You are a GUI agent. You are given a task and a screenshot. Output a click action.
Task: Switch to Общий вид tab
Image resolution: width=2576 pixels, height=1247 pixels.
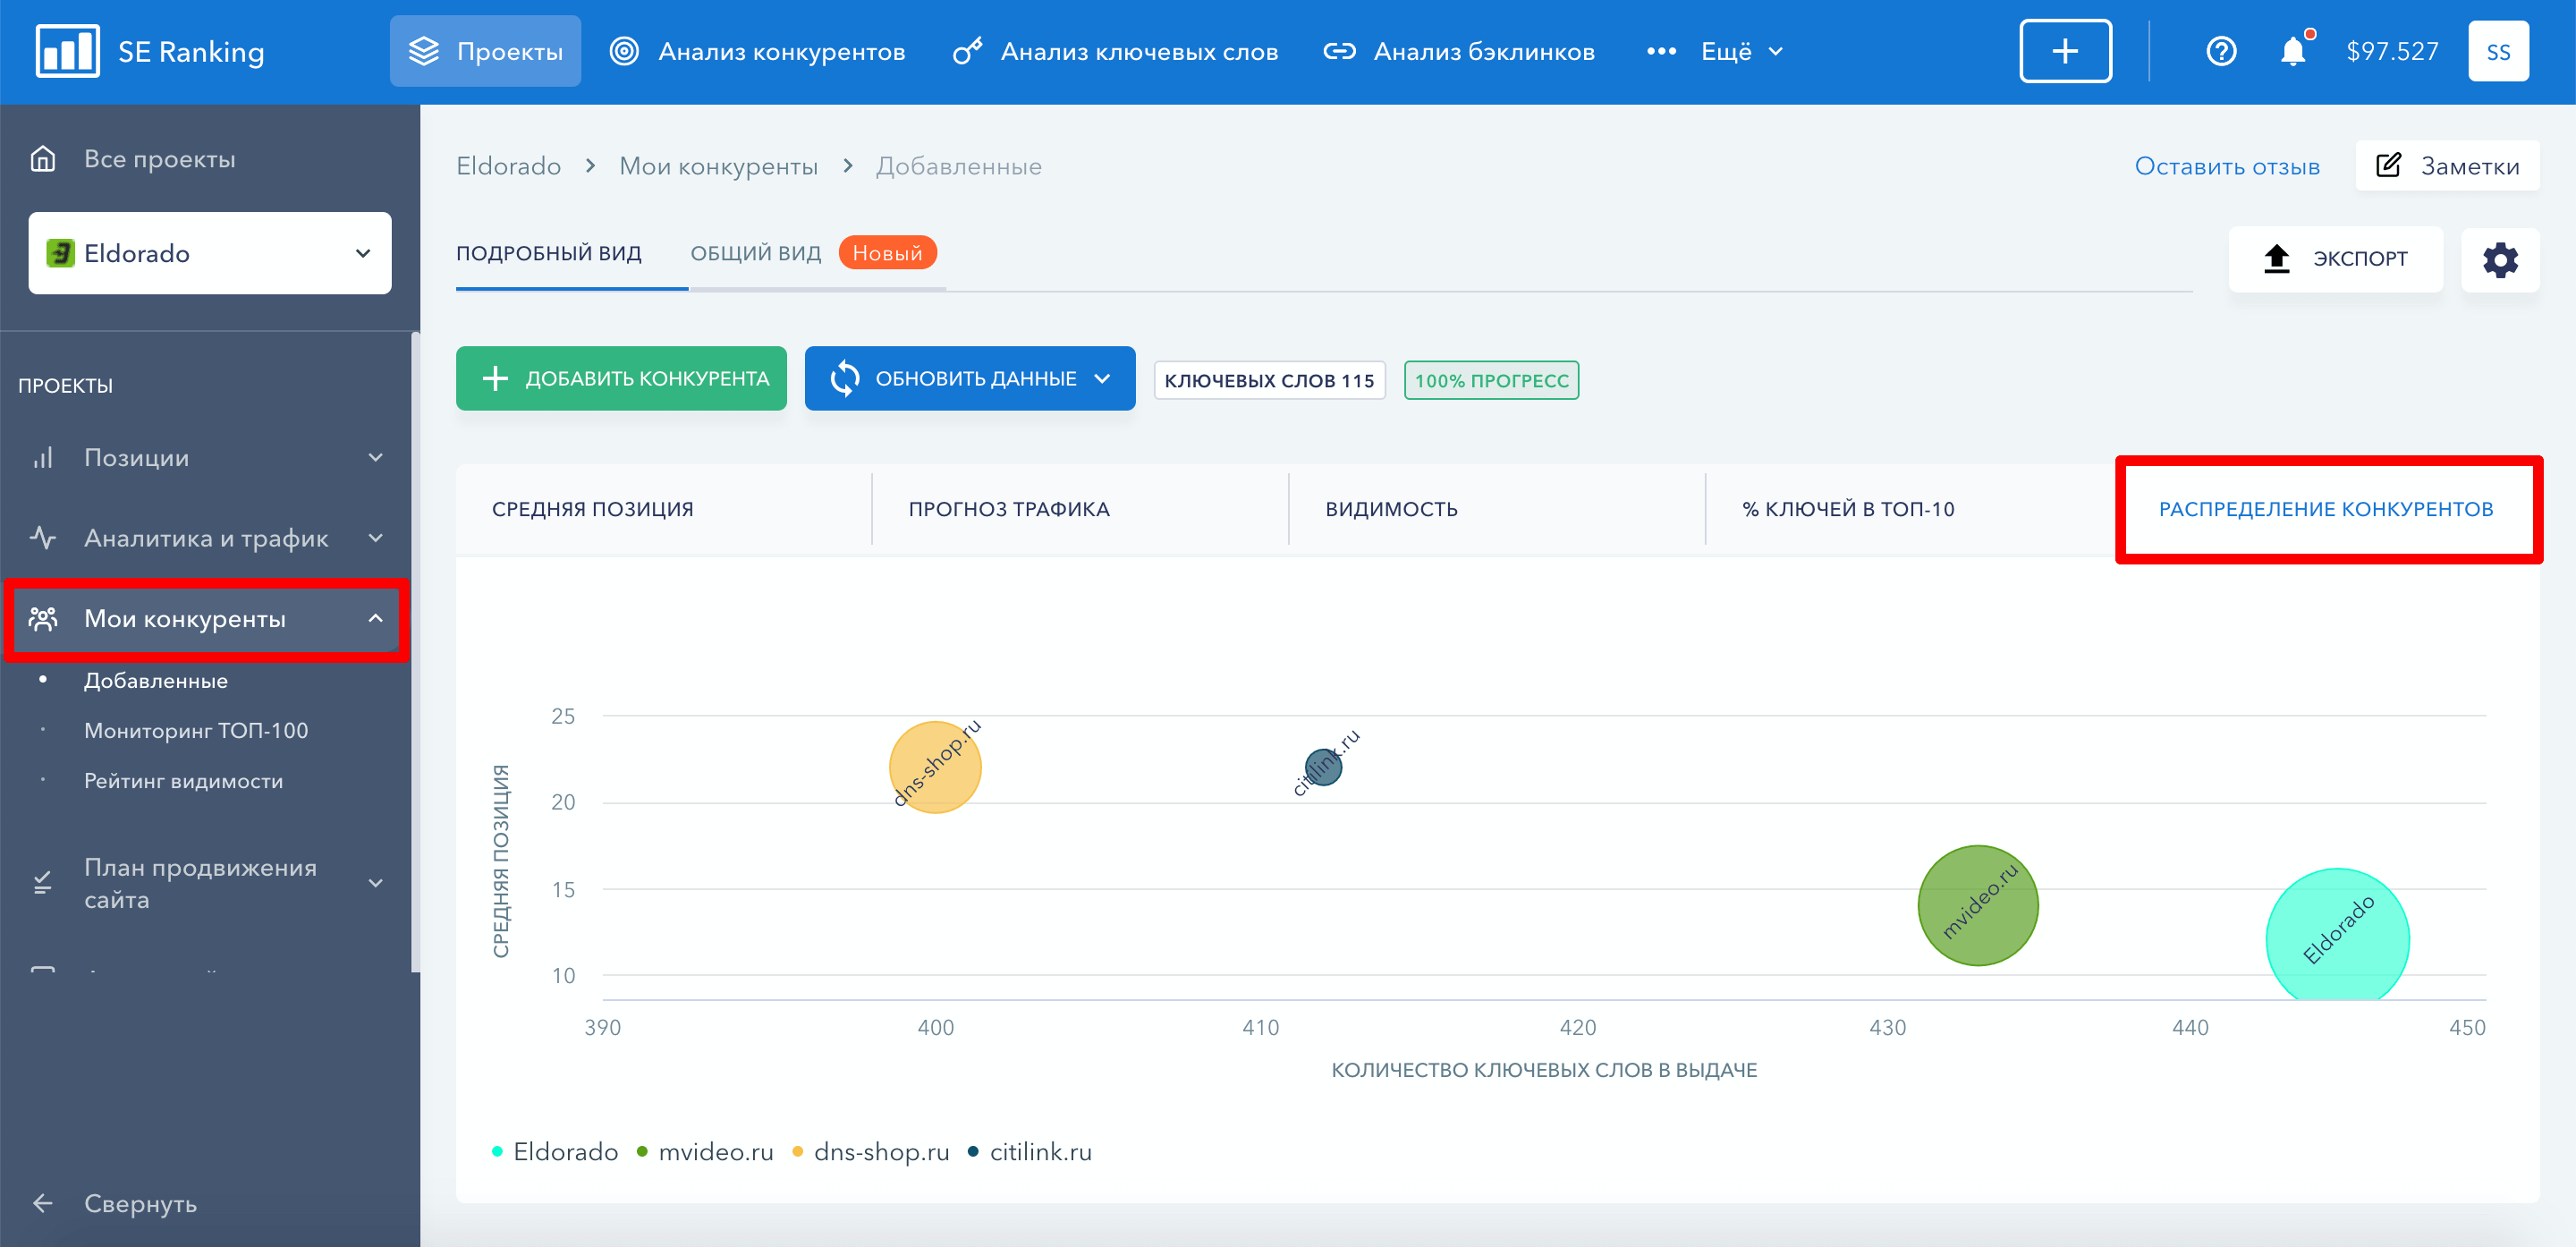coord(756,253)
